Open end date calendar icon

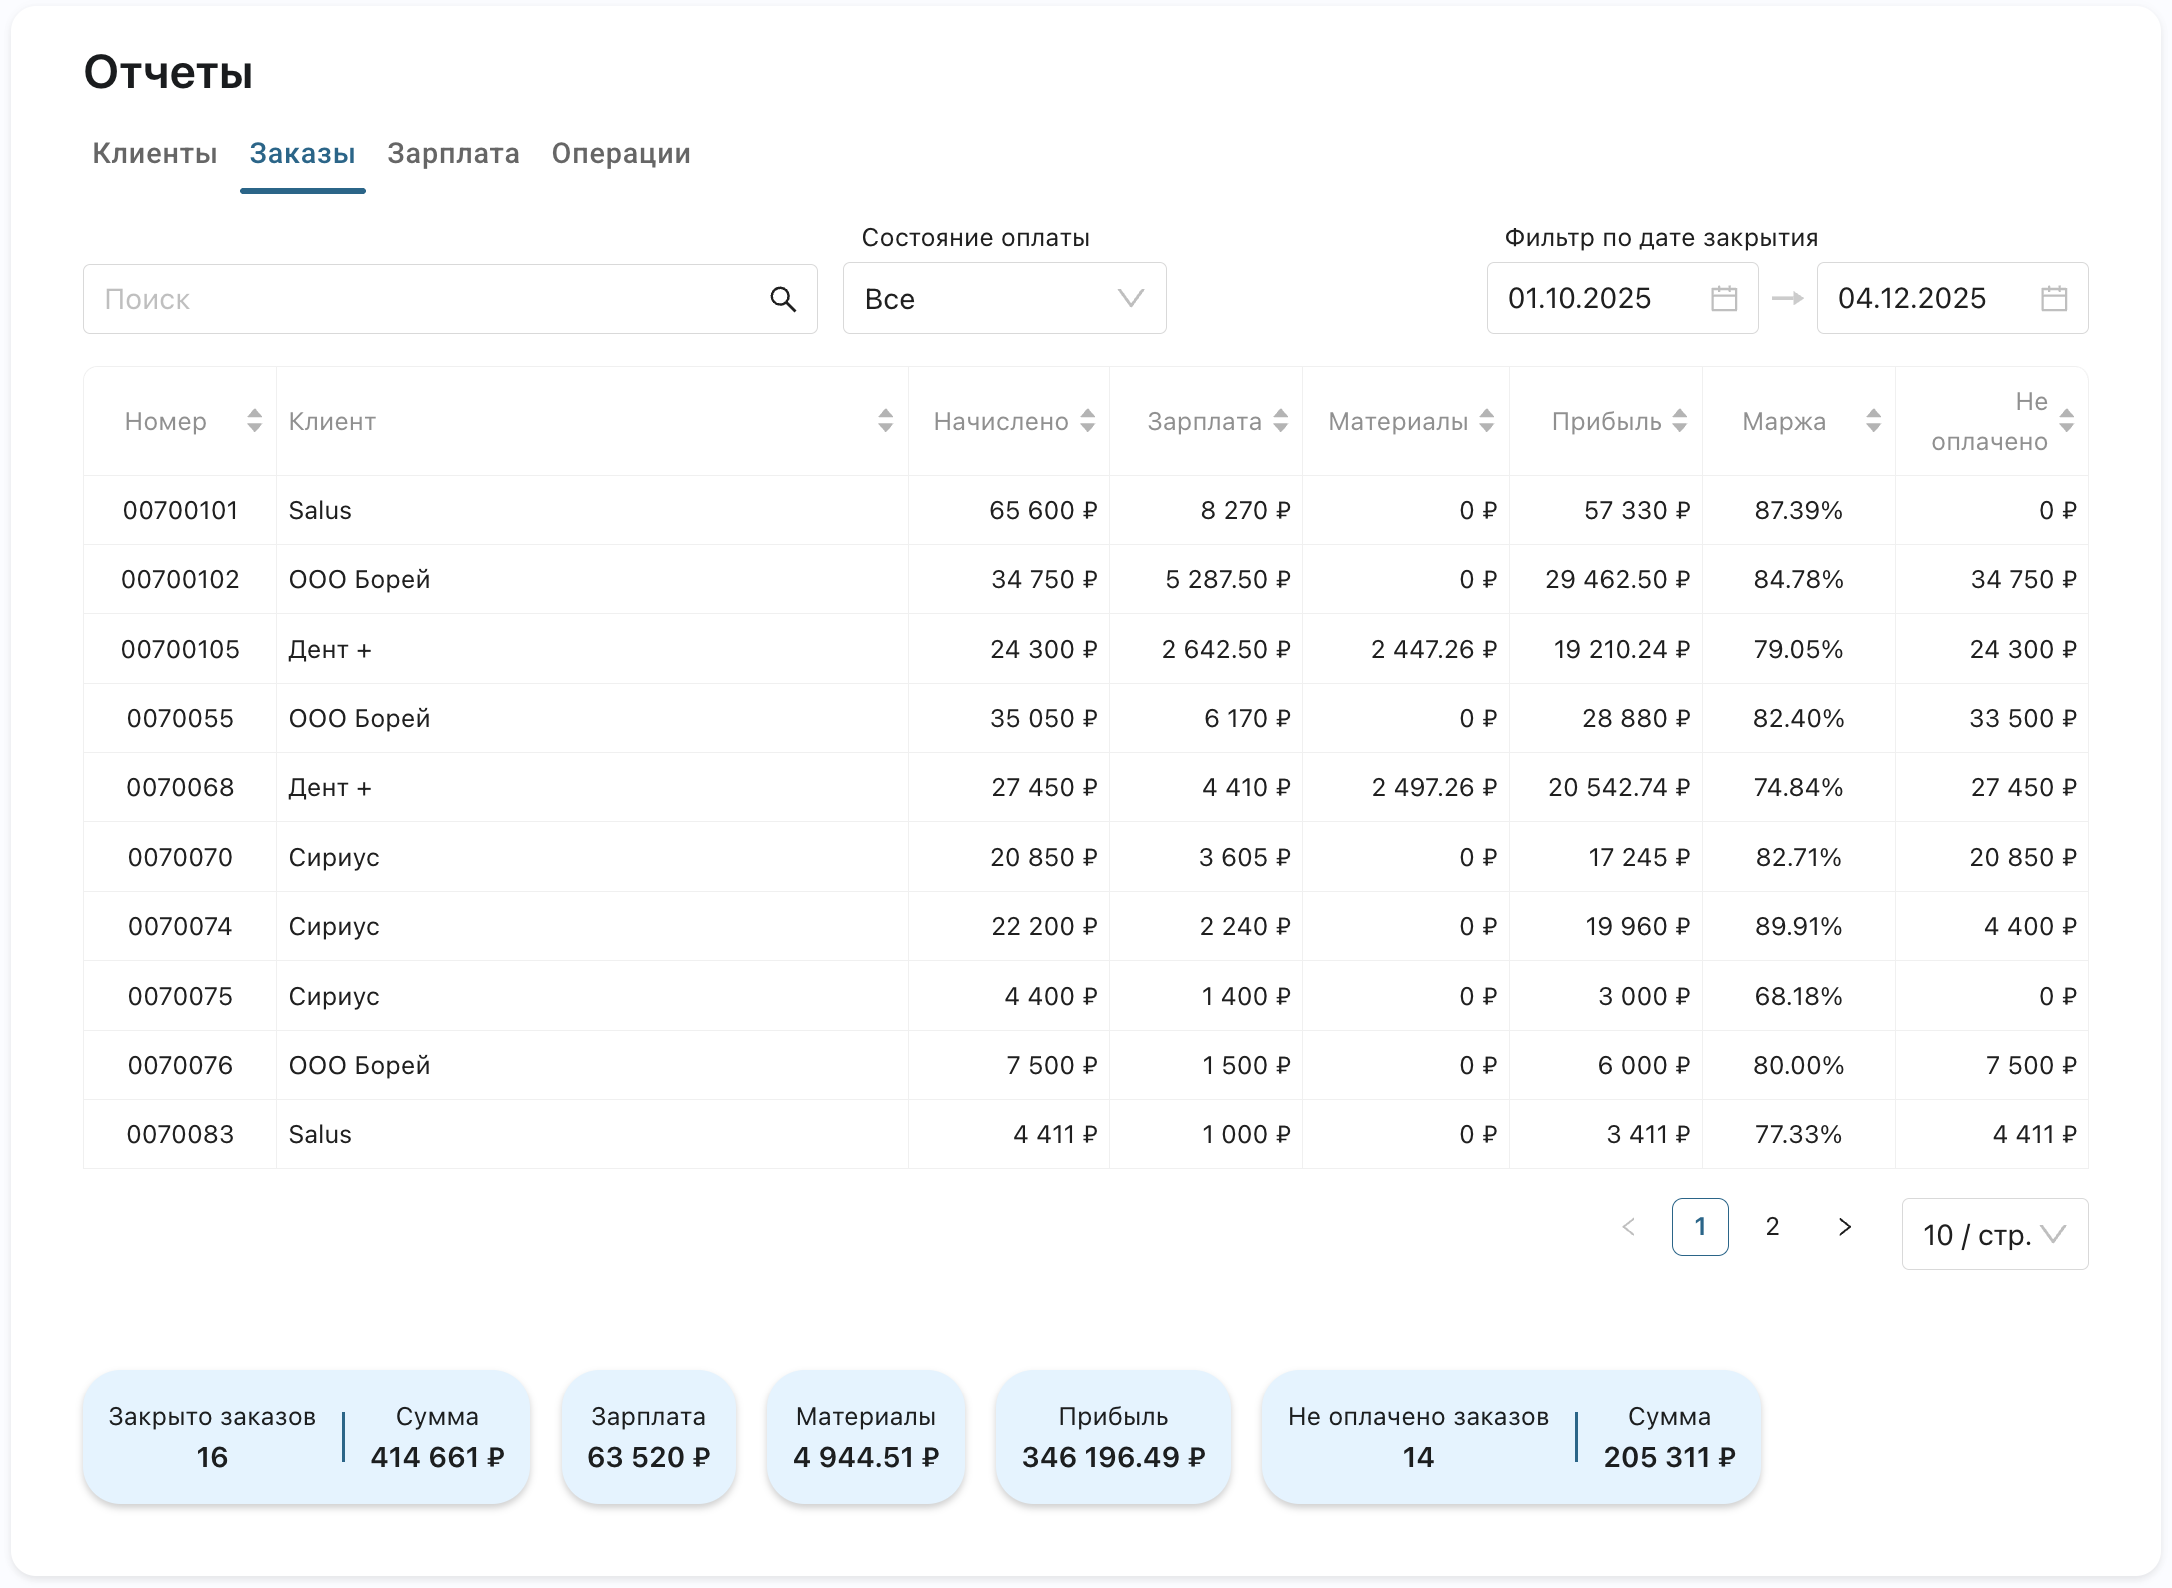pyautogui.click(x=2054, y=299)
